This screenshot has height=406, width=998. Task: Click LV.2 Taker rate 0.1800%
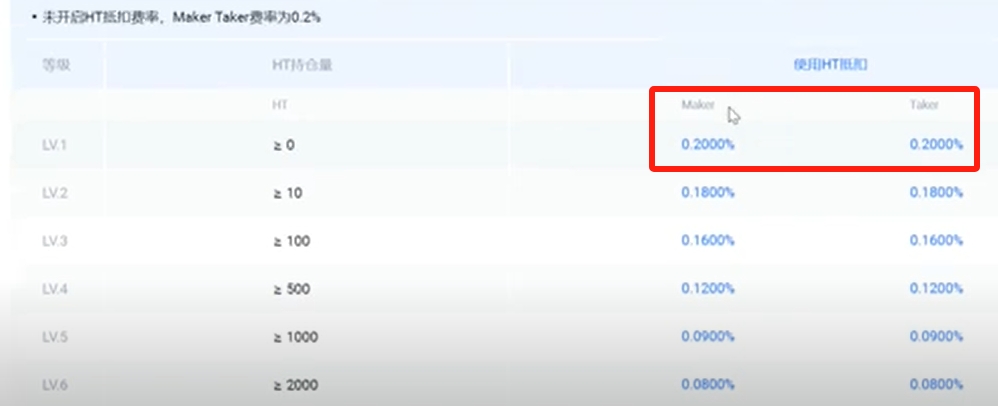(x=936, y=192)
